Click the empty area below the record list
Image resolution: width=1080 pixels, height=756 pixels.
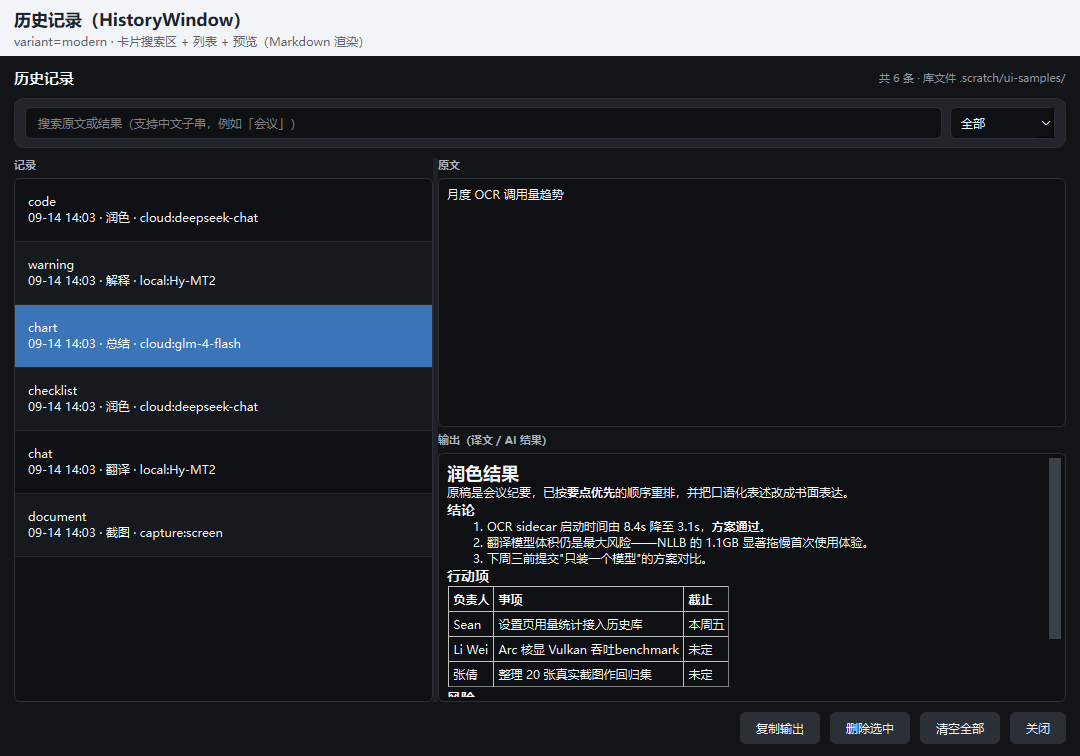point(223,629)
